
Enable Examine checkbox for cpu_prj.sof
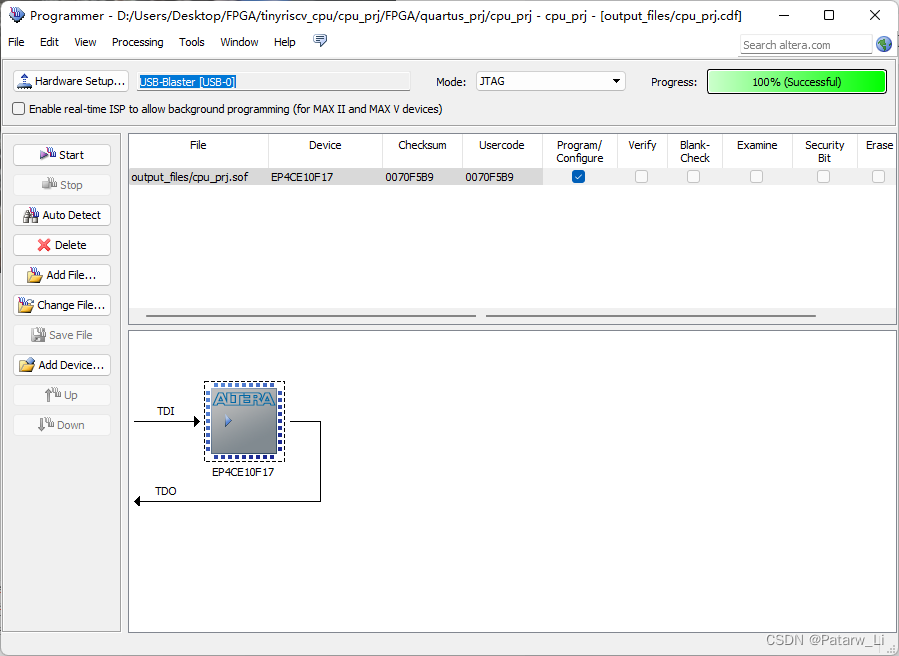pos(757,177)
